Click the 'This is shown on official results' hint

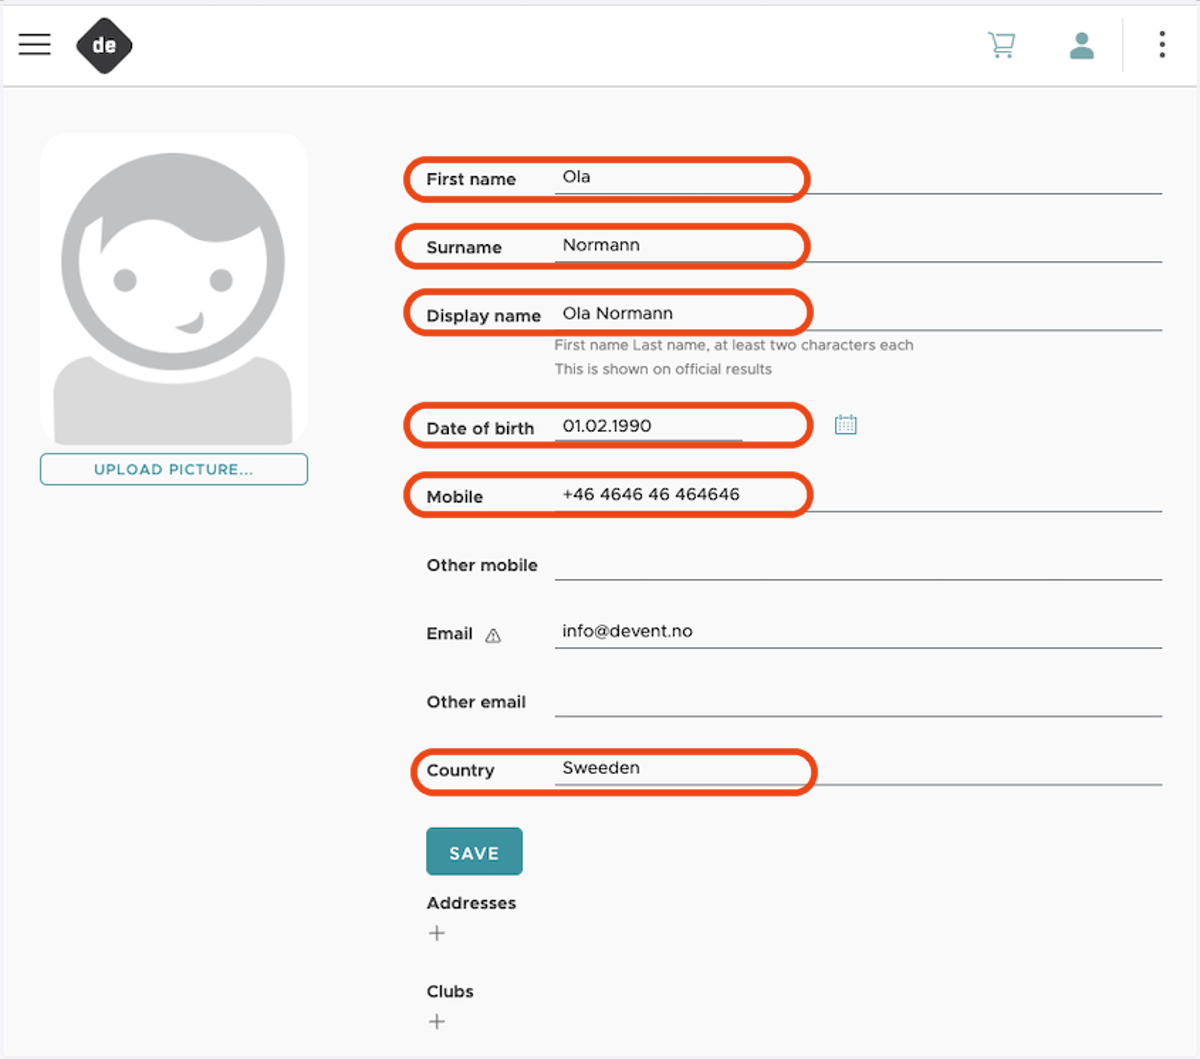click(663, 369)
